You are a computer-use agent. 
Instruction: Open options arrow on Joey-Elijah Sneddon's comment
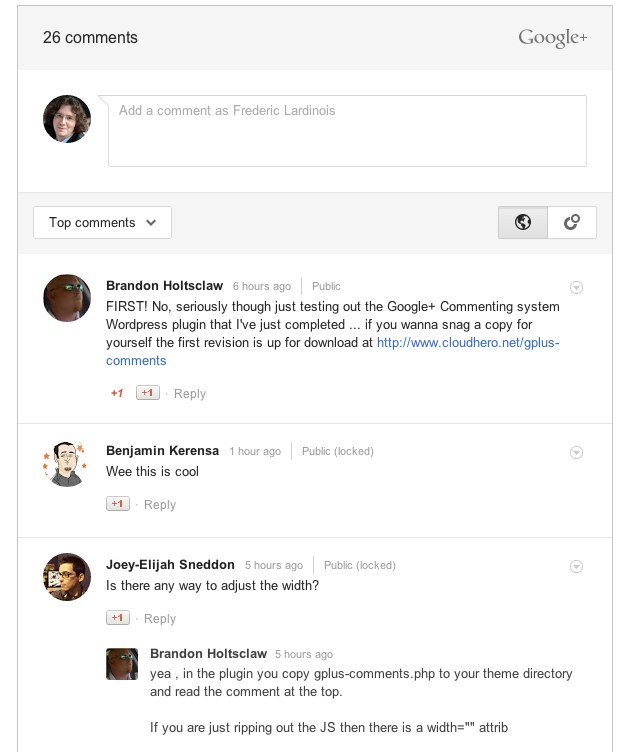[x=576, y=567]
